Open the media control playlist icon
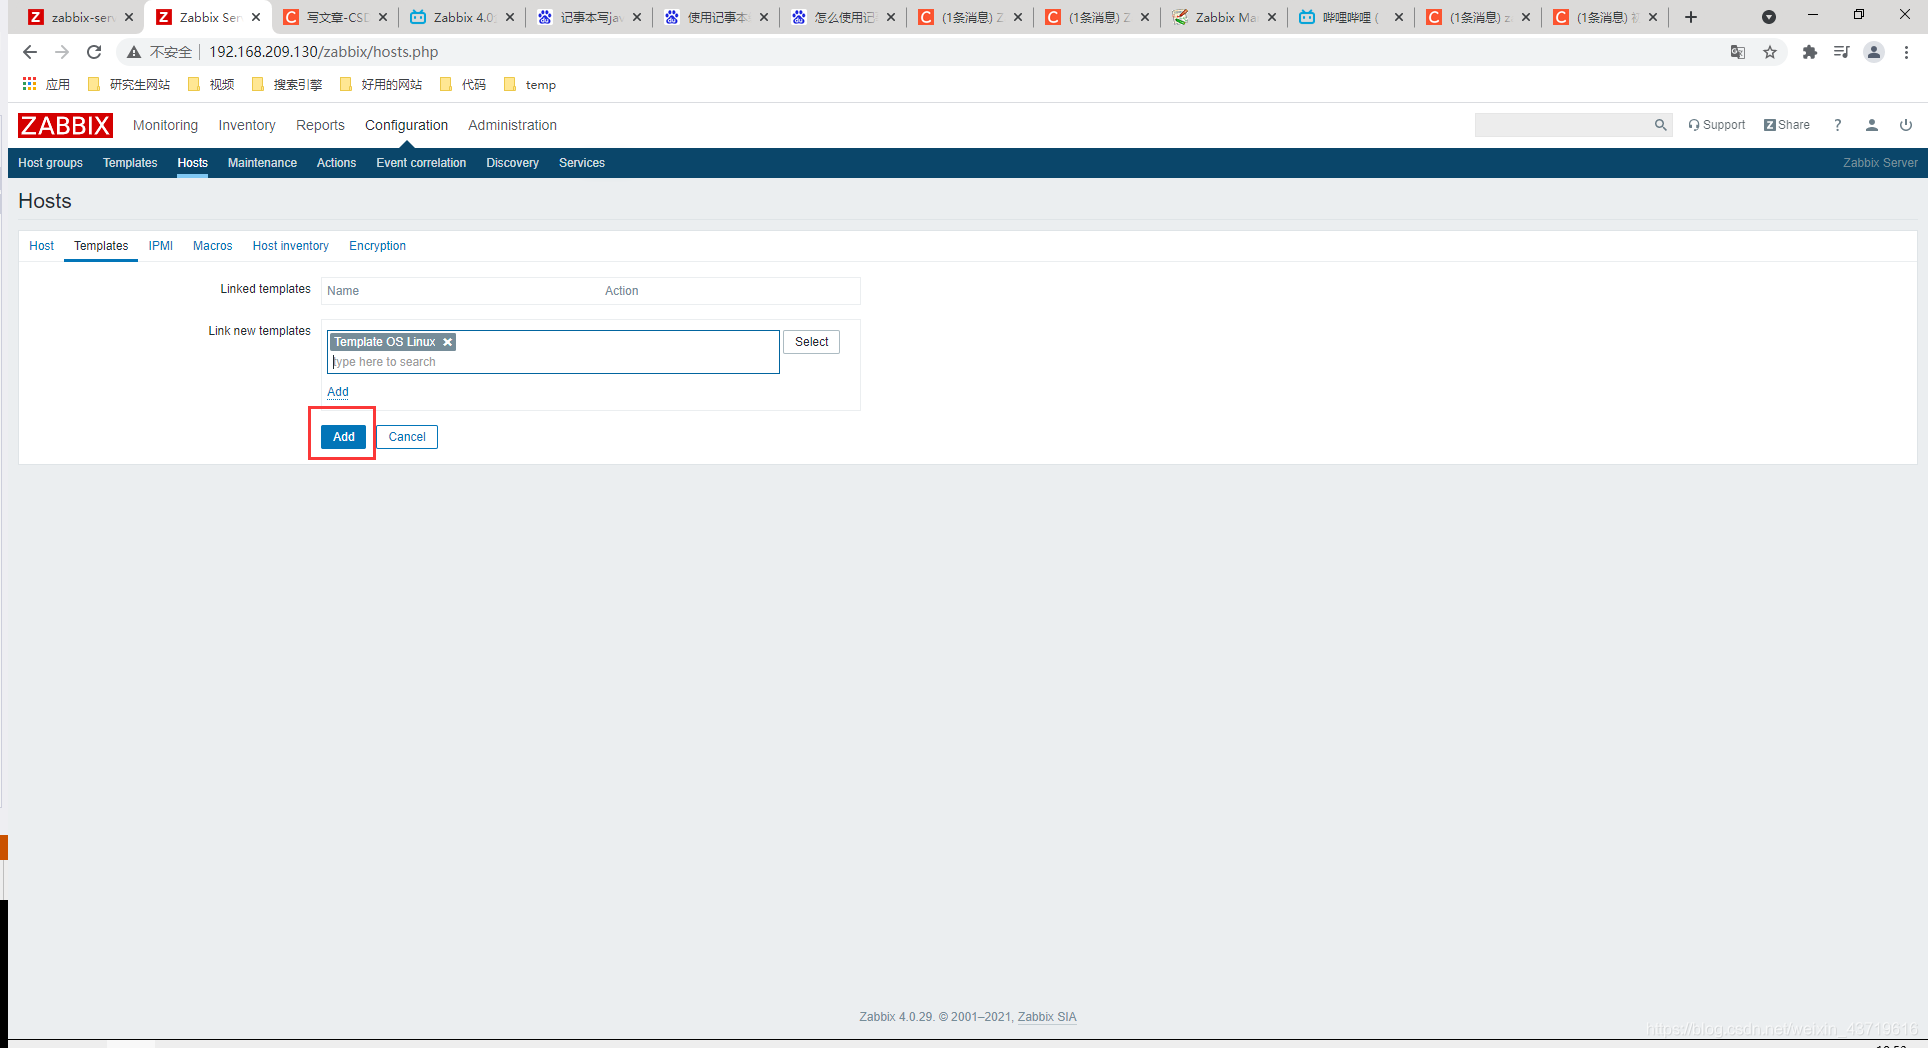 (x=1841, y=52)
